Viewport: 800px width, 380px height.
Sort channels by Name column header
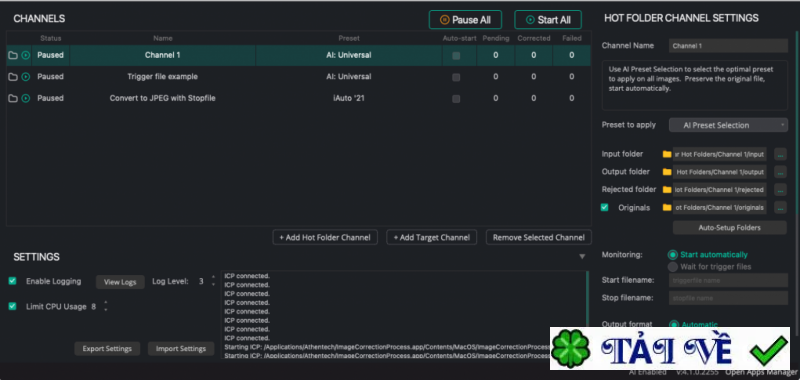pos(163,38)
